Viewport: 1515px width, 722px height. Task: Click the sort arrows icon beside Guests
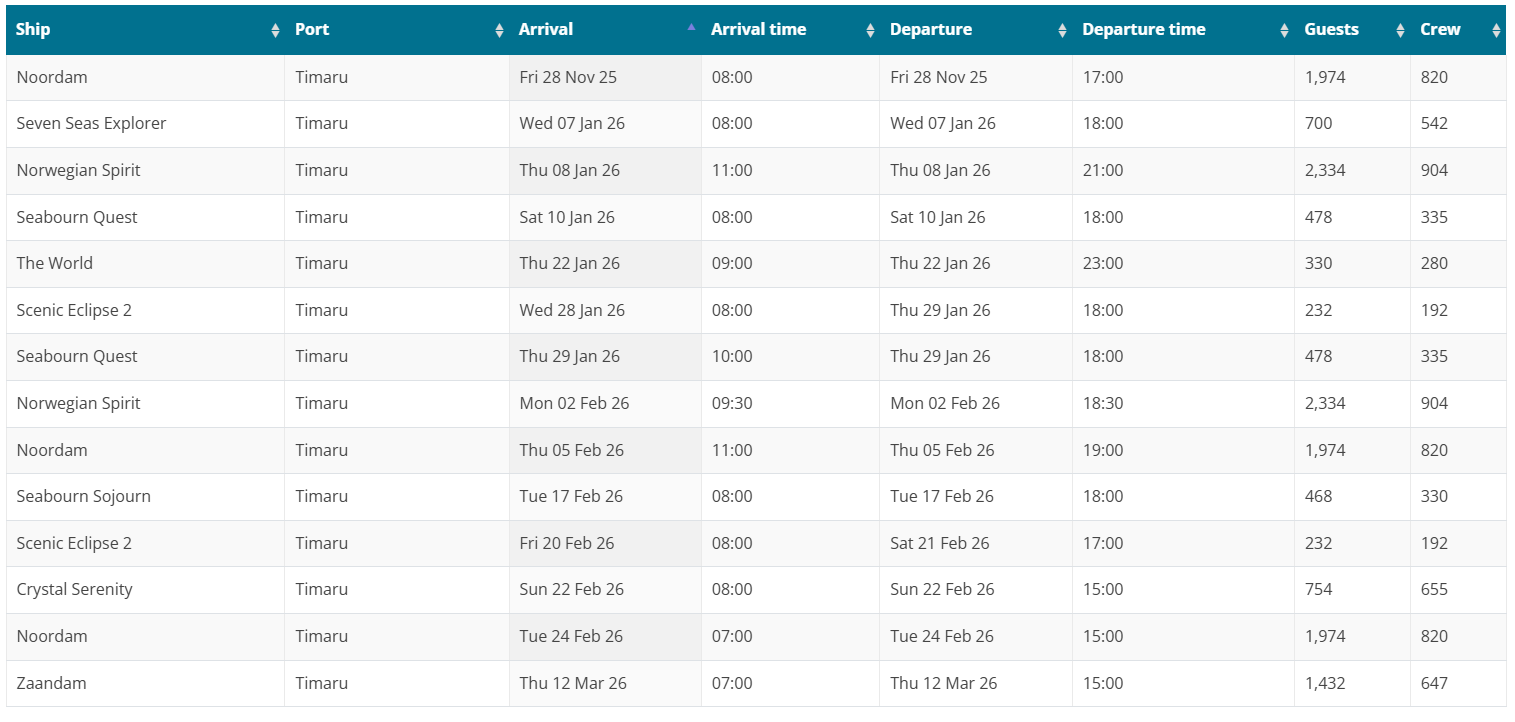point(1400,31)
